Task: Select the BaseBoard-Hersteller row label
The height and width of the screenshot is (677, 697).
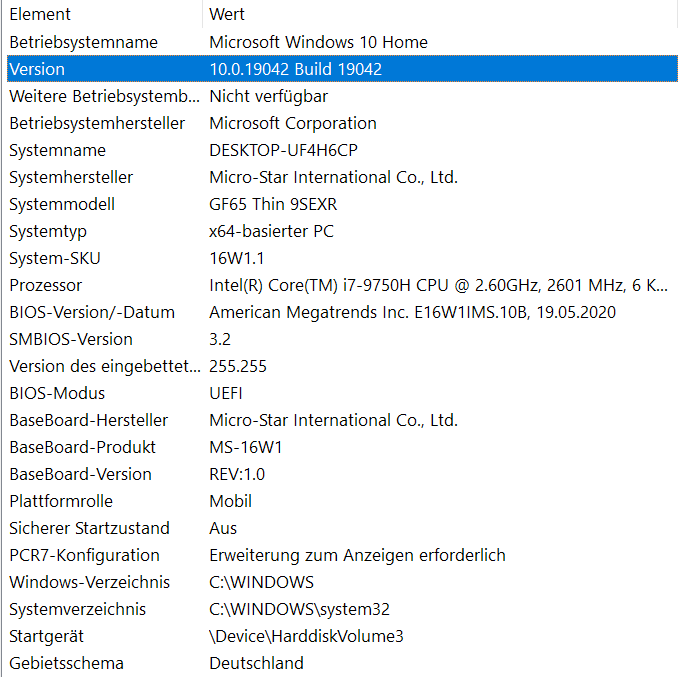Action: [x=88, y=421]
